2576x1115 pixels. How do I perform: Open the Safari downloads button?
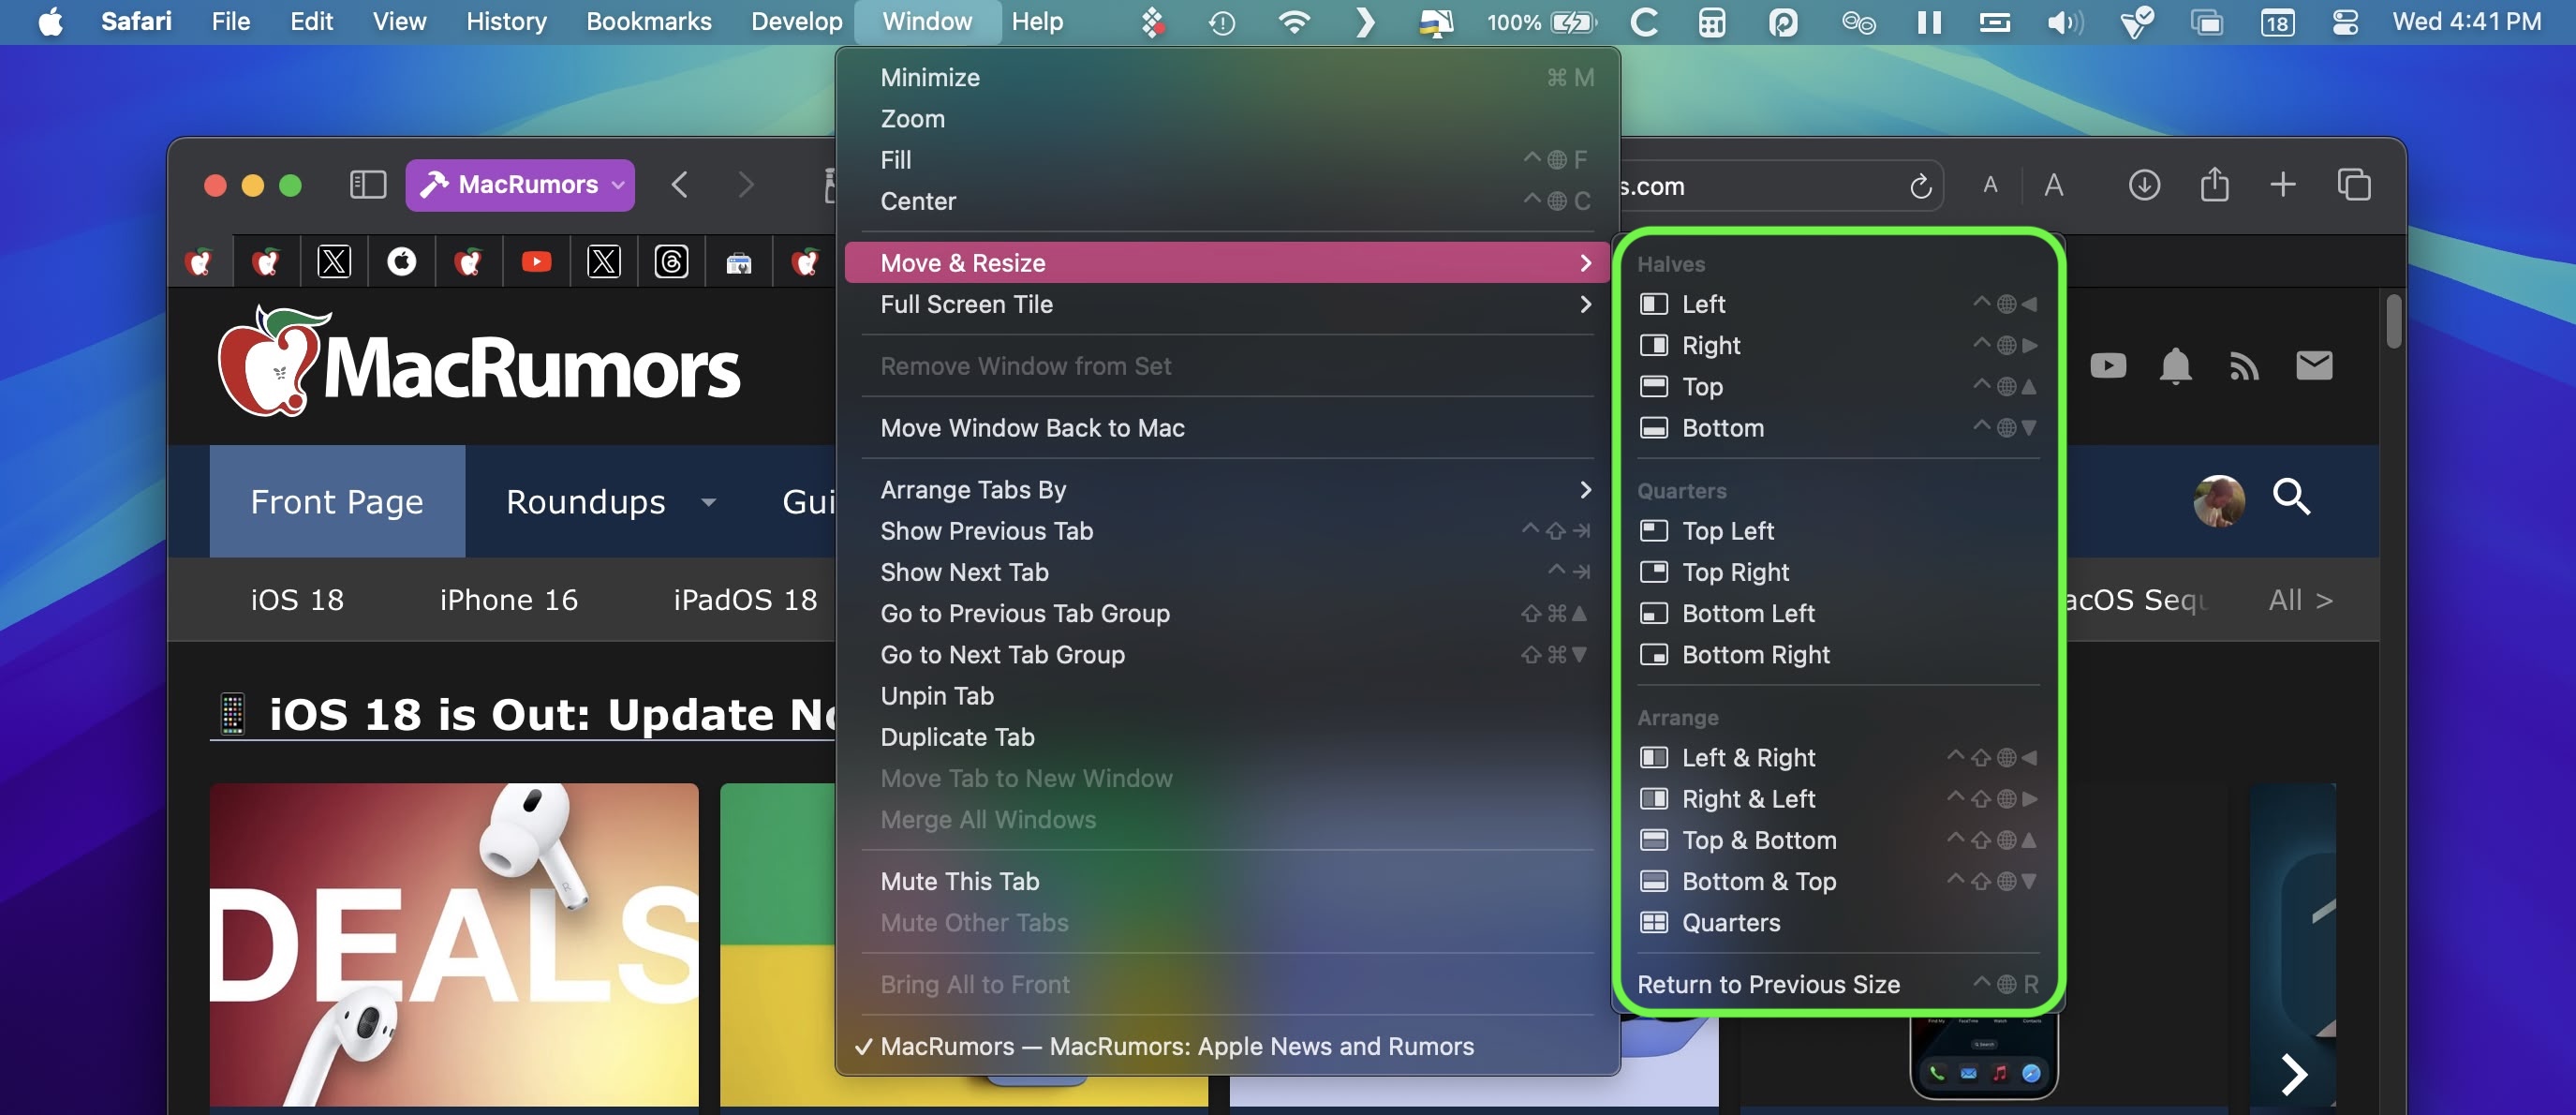2144,185
